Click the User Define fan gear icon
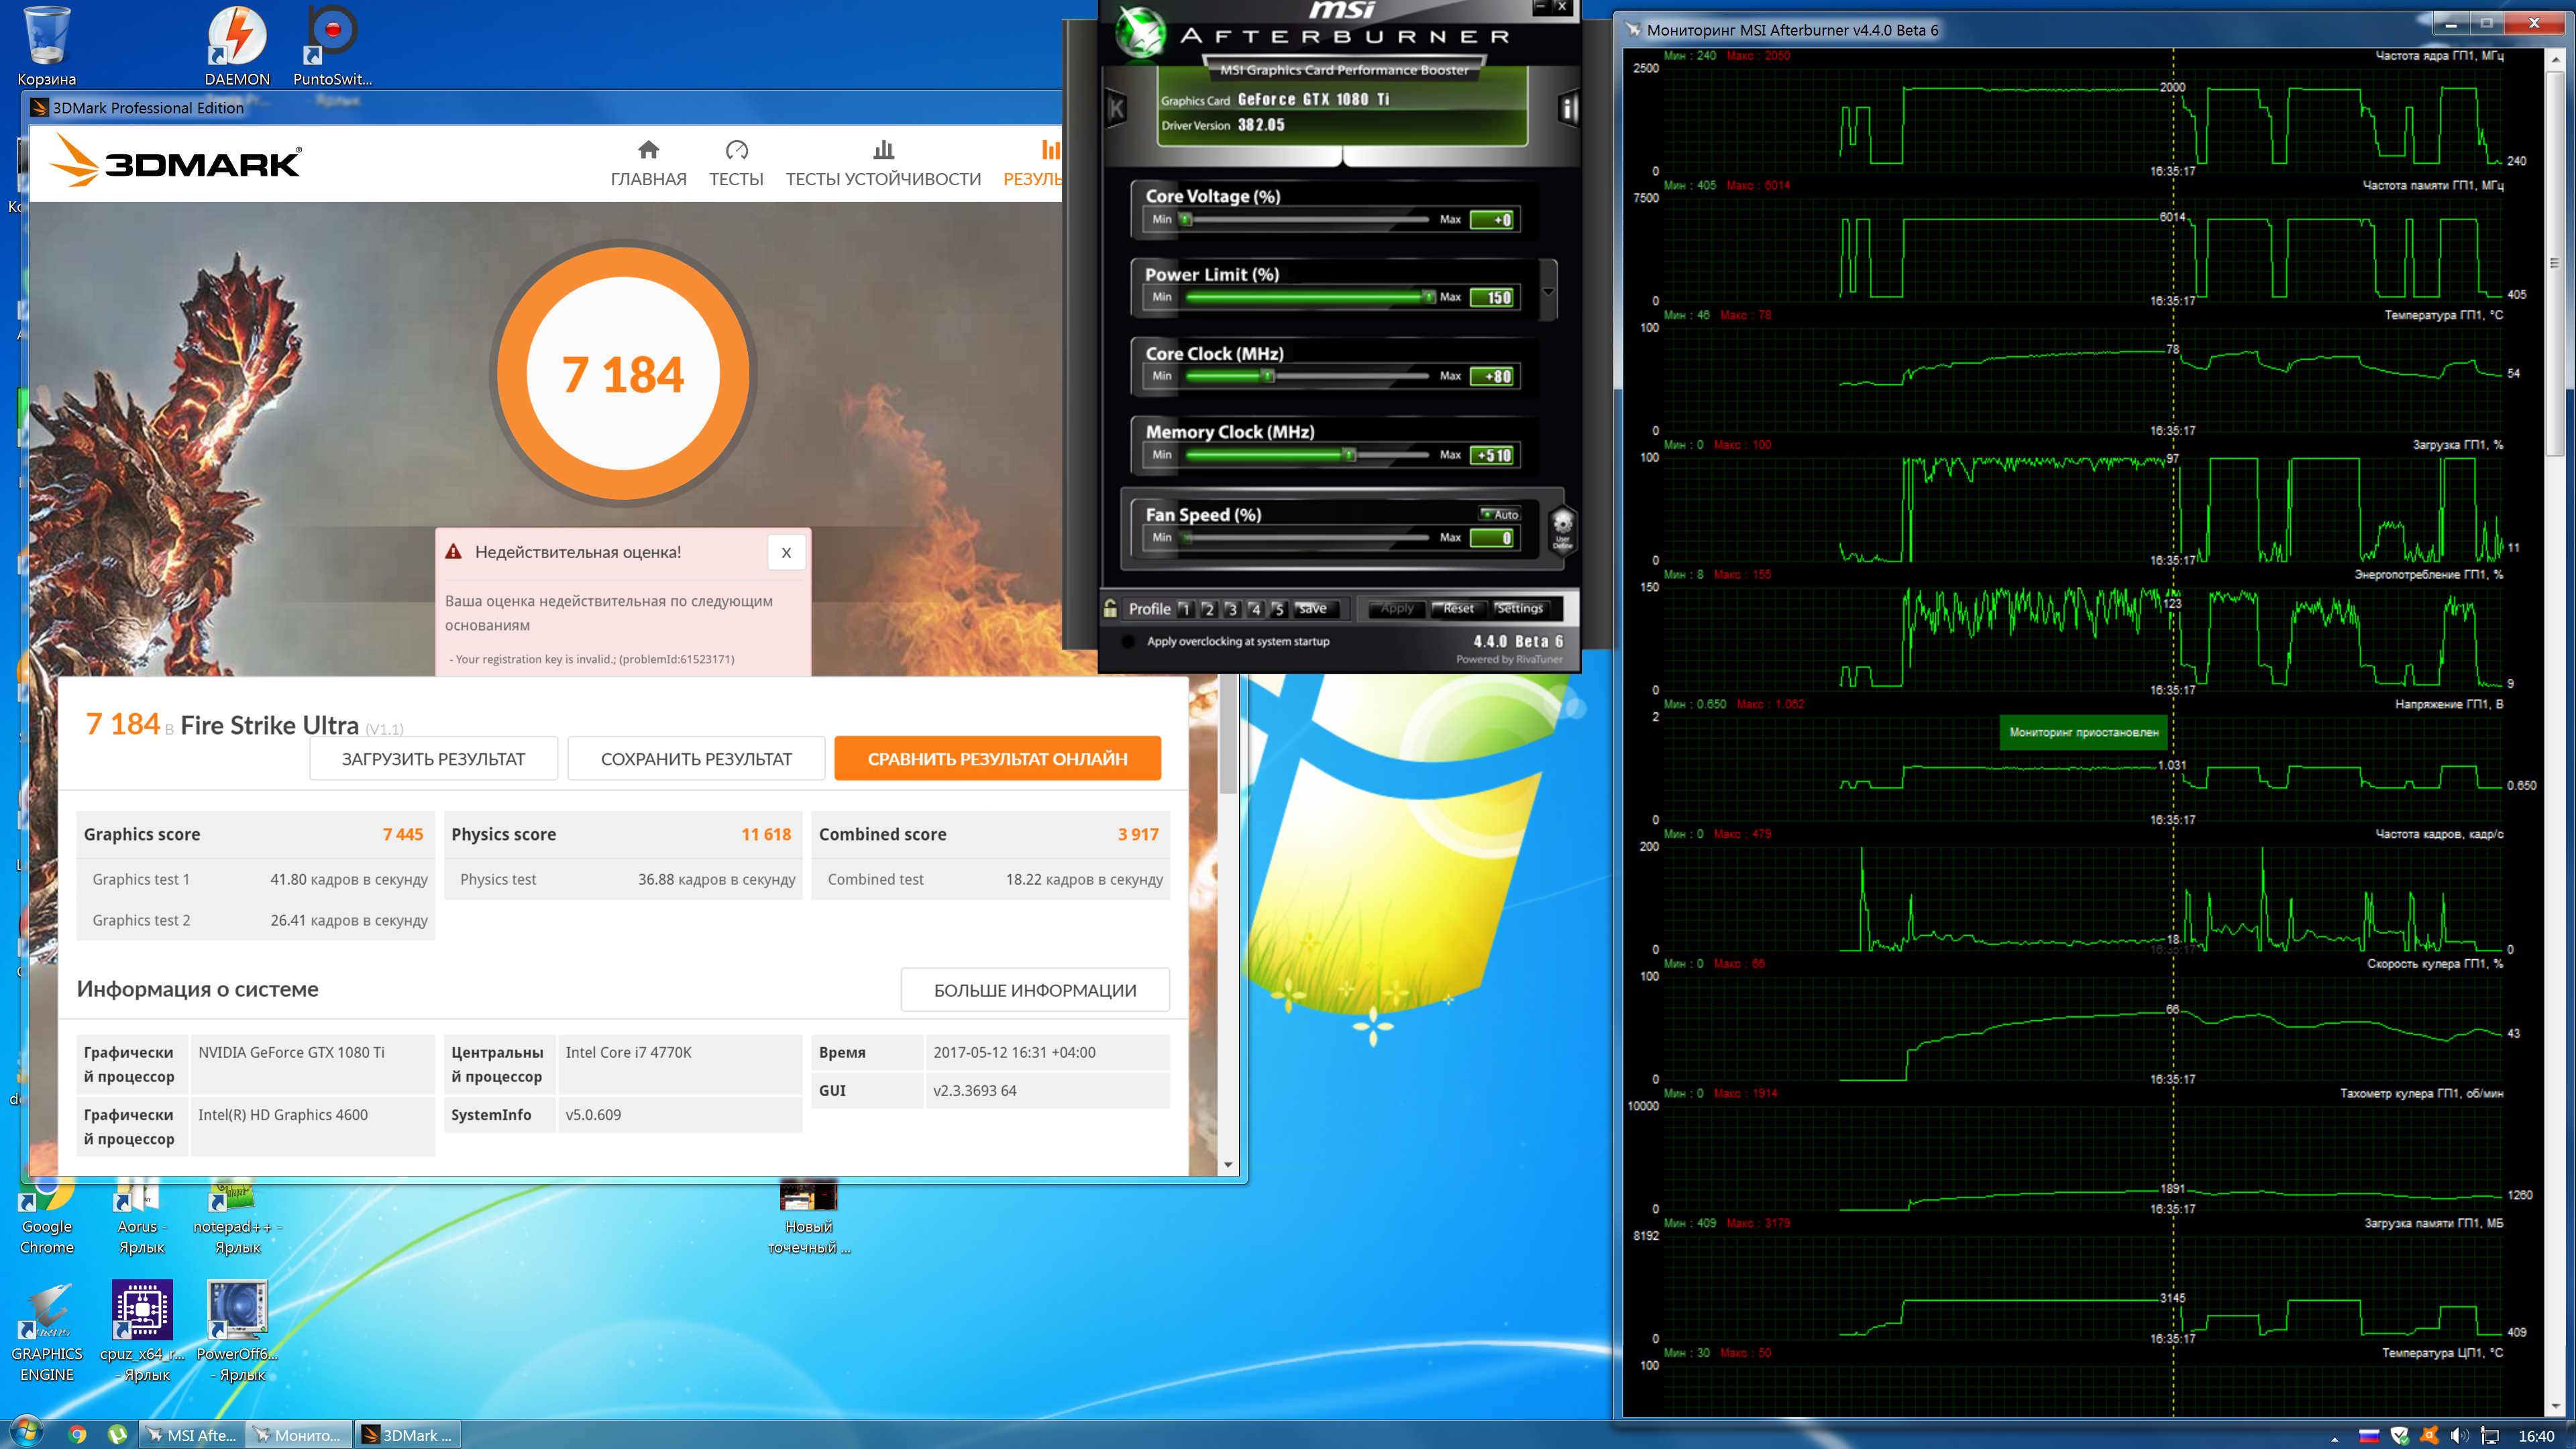2576x1449 pixels. coord(1562,527)
